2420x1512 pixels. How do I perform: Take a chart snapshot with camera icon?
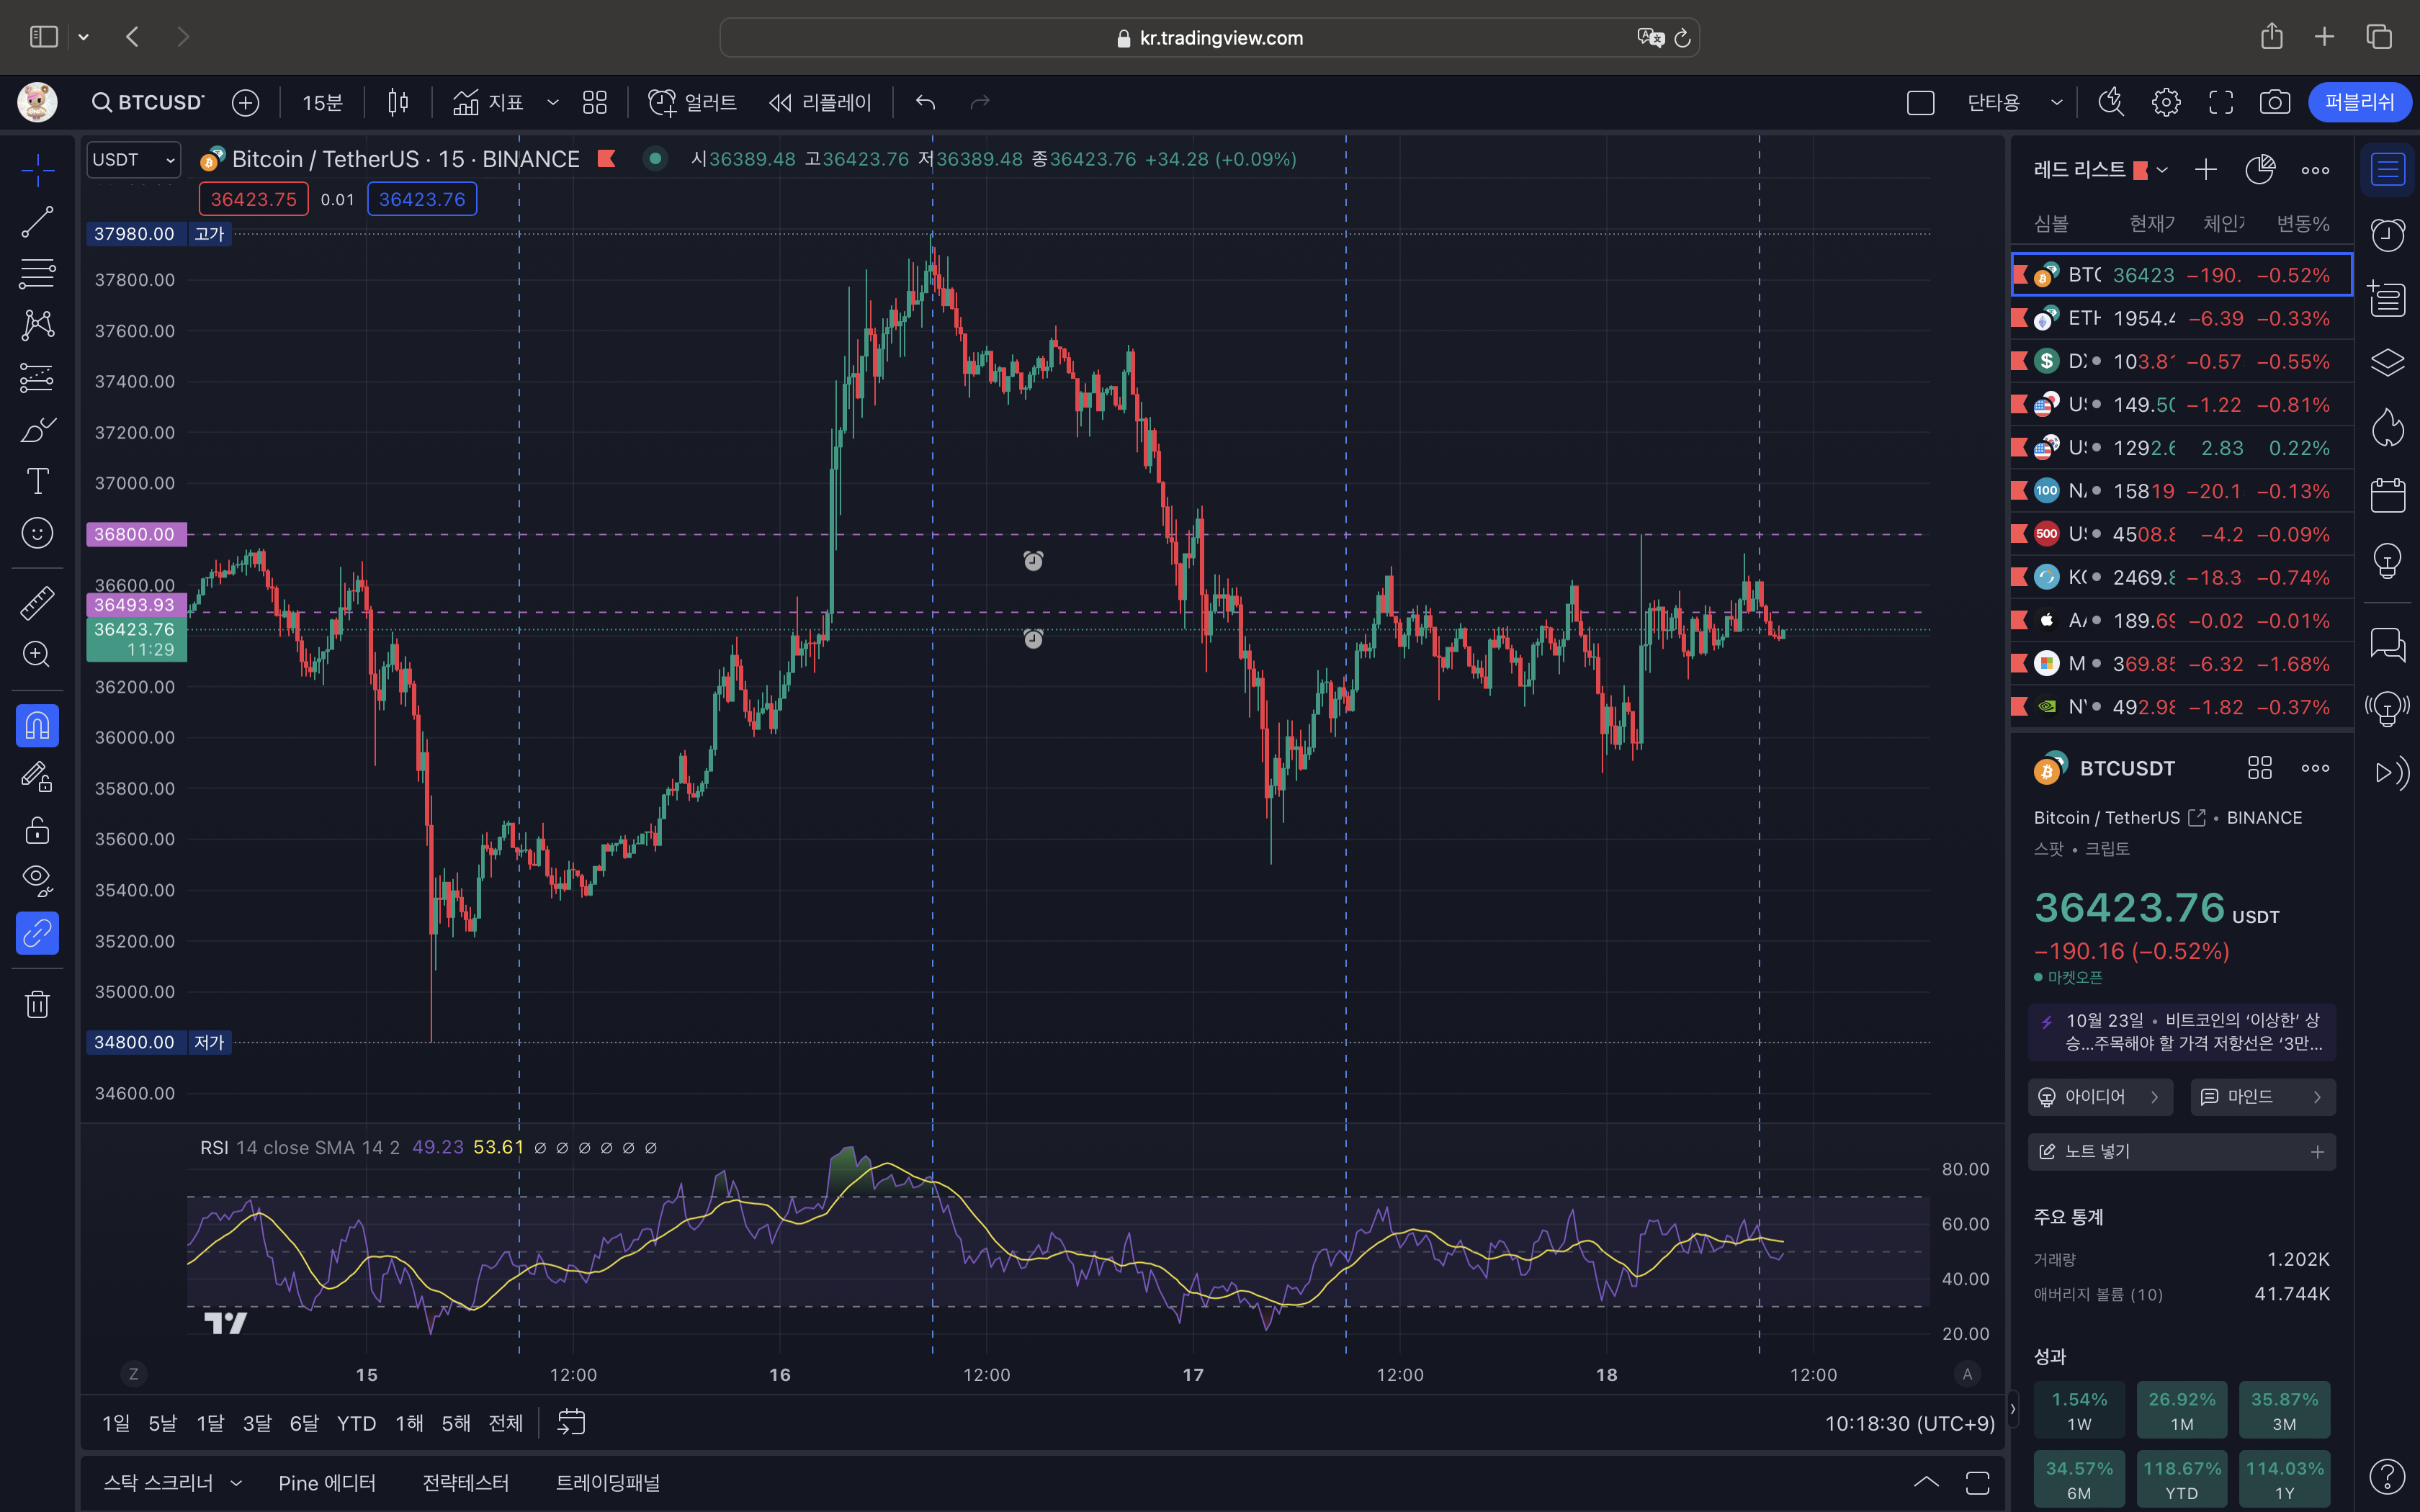click(2275, 102)
